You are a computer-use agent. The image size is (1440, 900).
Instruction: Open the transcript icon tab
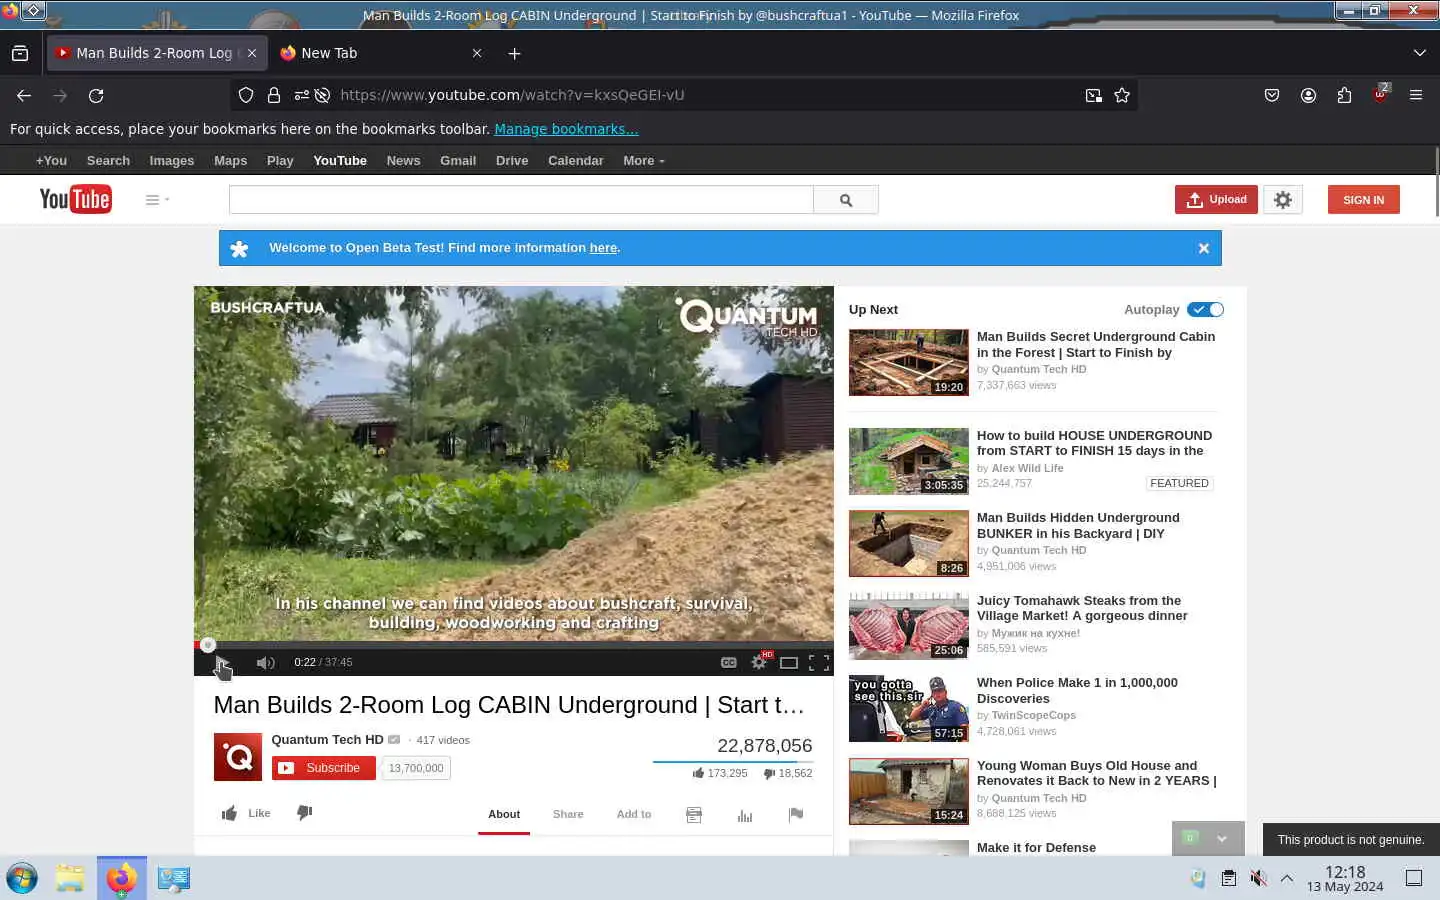tap(694, 815)
